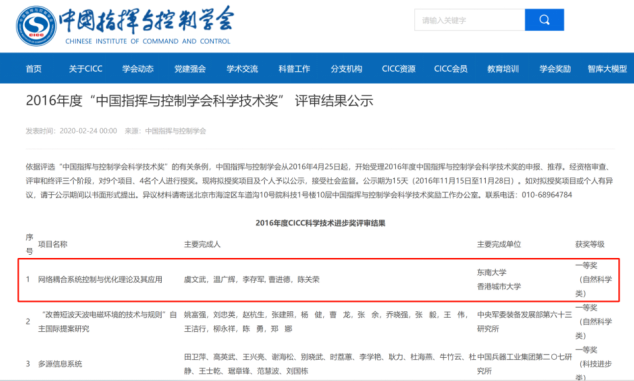Click the 主要完成人 column header
The height and width of the screenshot is (381, 634).
[202, 244]
